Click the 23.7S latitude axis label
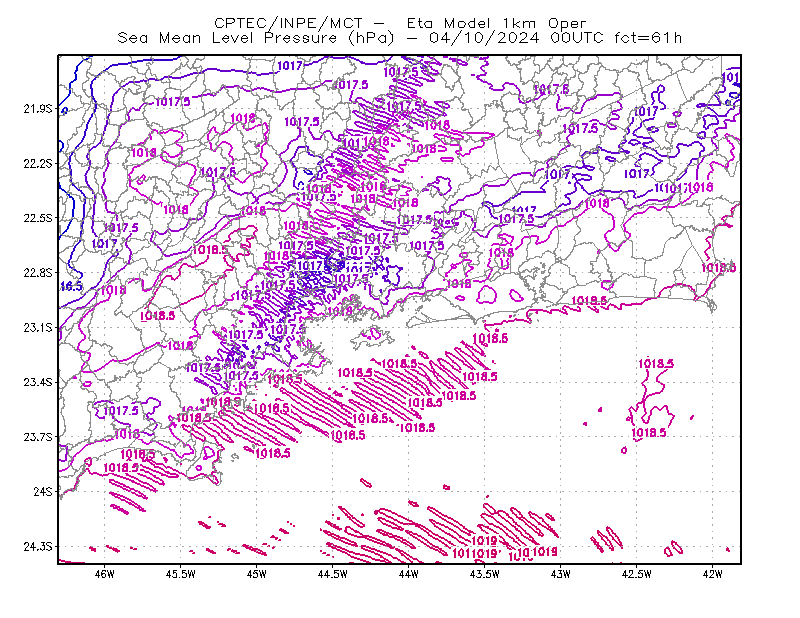 (37, 437)
